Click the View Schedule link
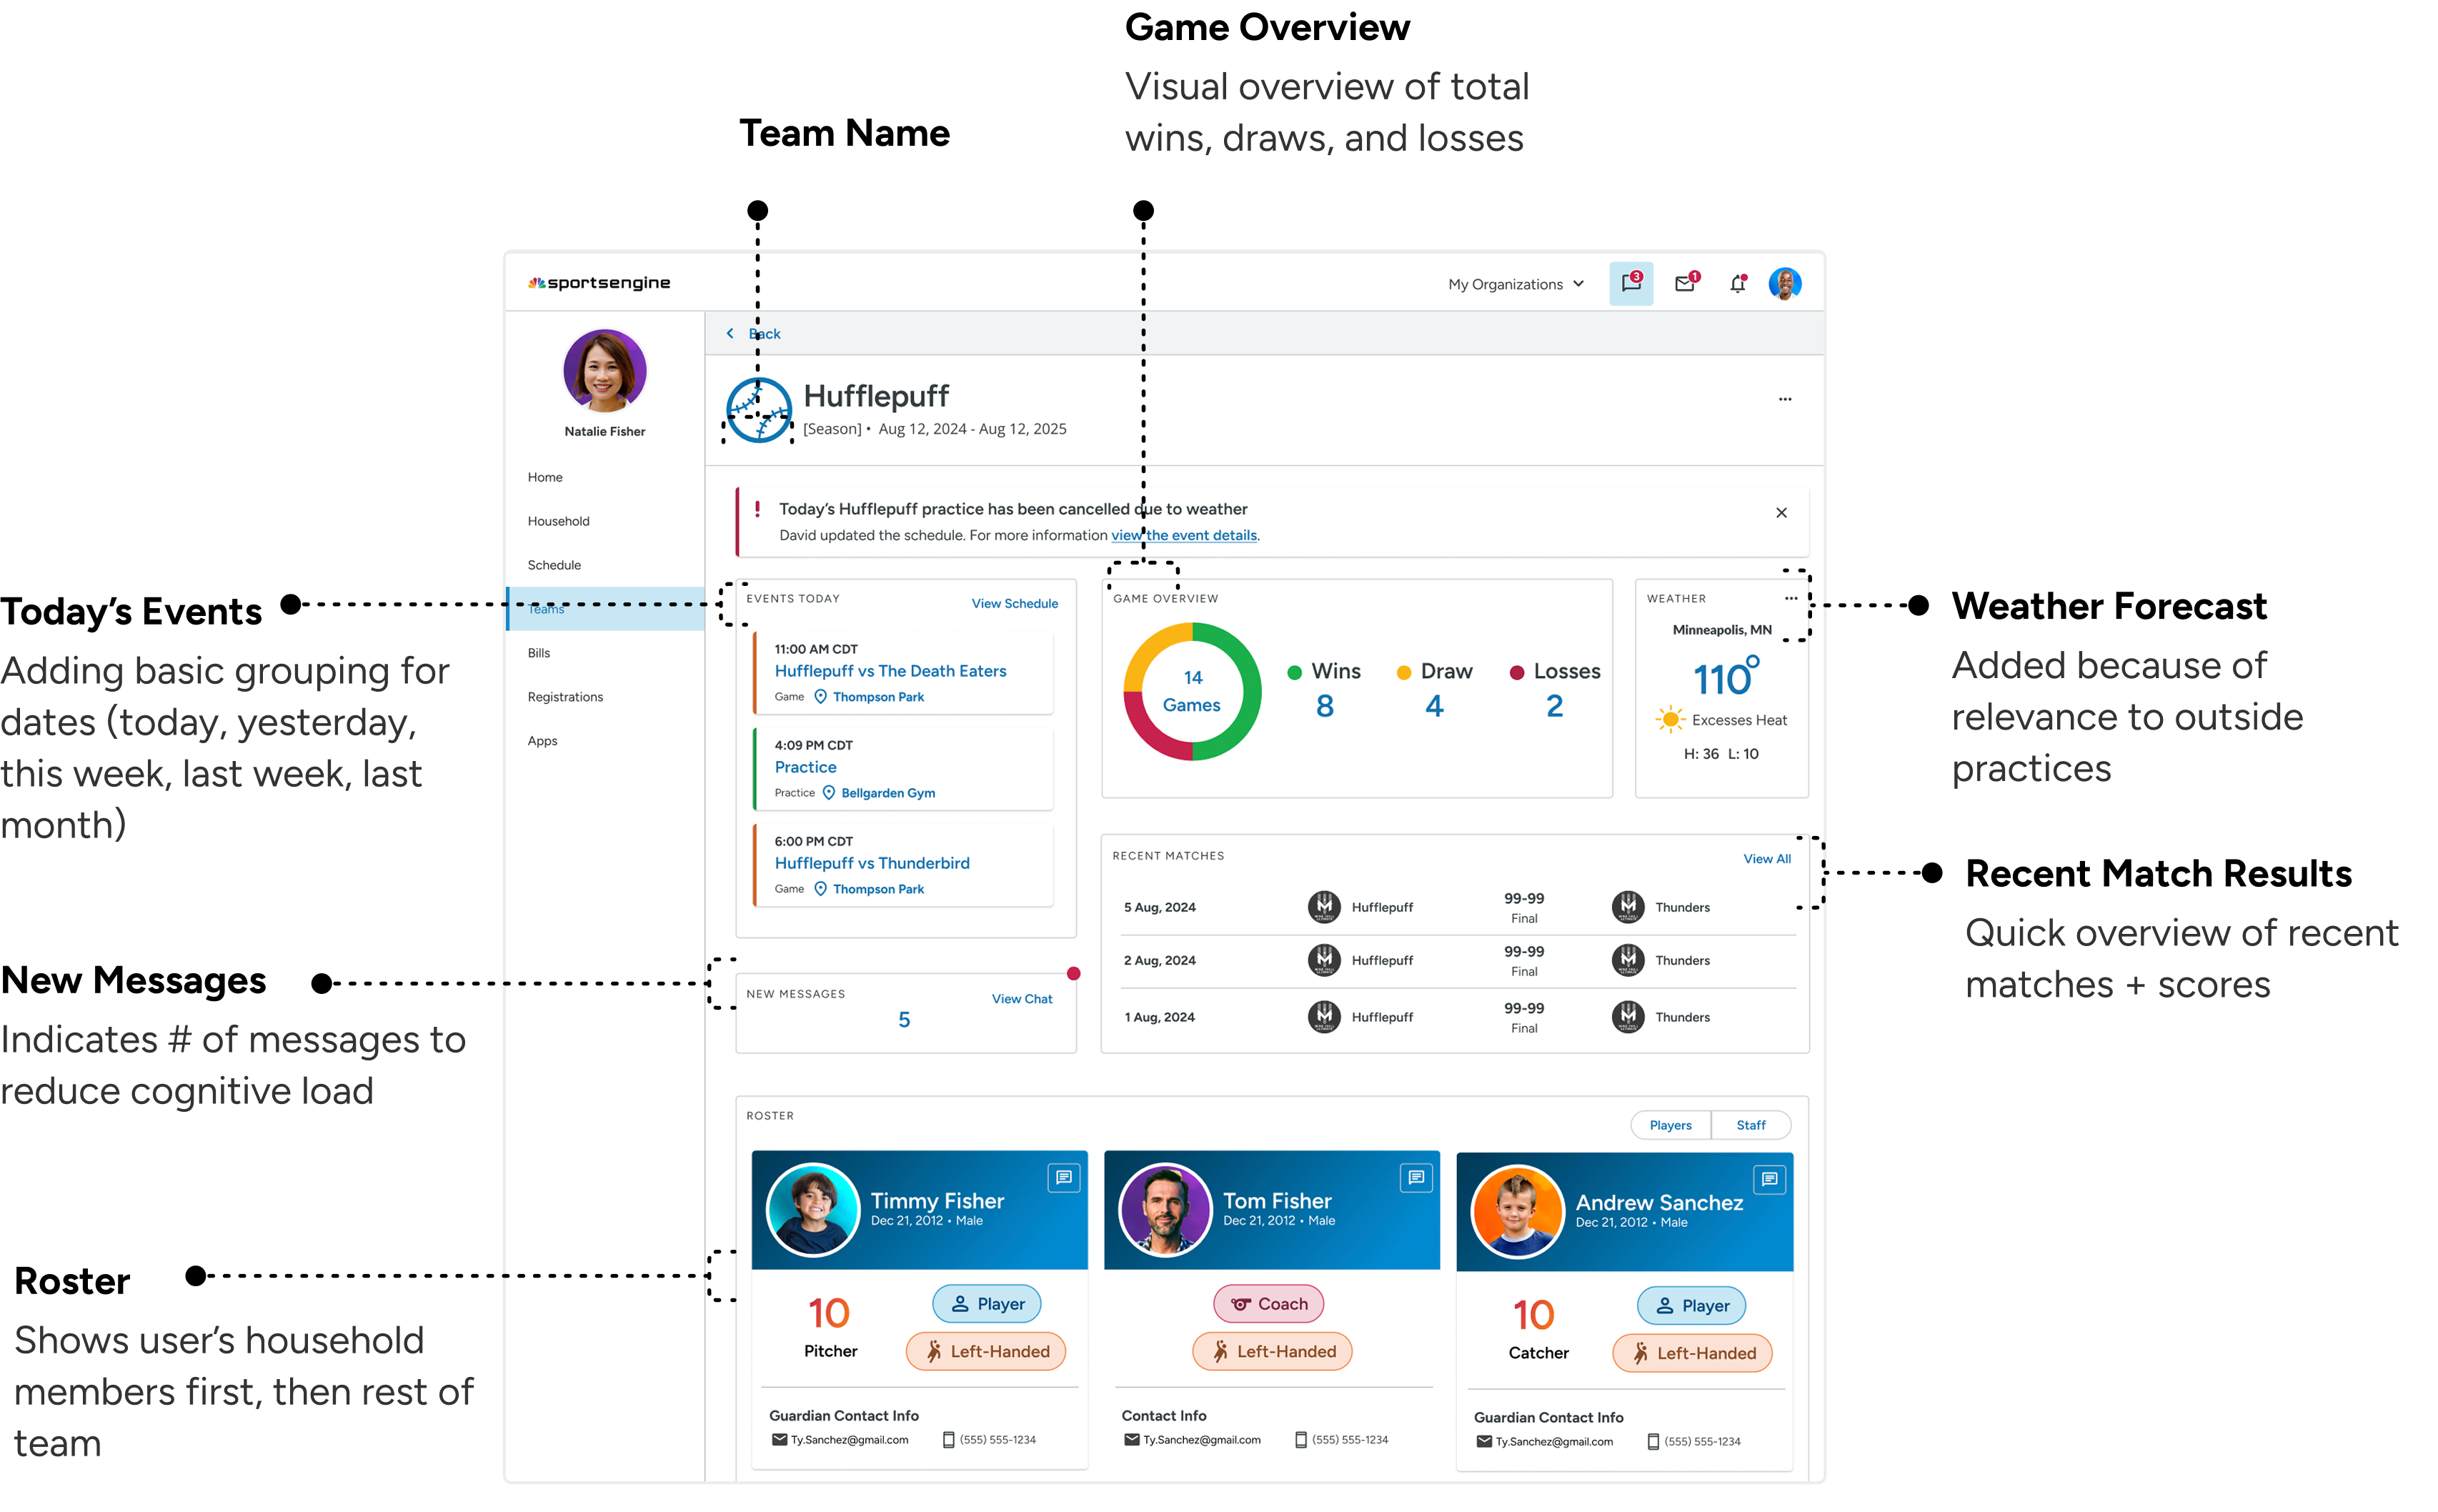The height and width of the screenshot is (1512, 2438). pyautogui.click(x=1014, y=603)
